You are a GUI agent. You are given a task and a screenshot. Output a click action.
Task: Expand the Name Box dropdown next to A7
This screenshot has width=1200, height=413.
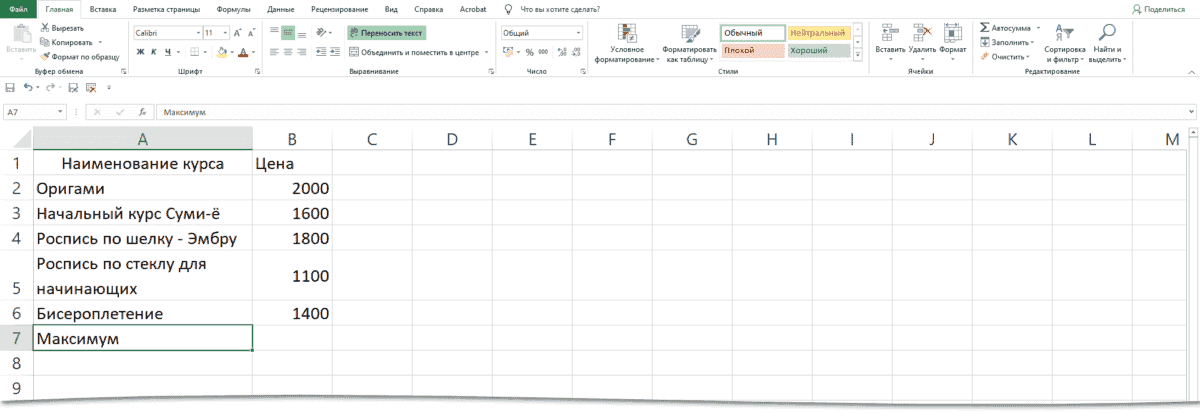(61, 113)
